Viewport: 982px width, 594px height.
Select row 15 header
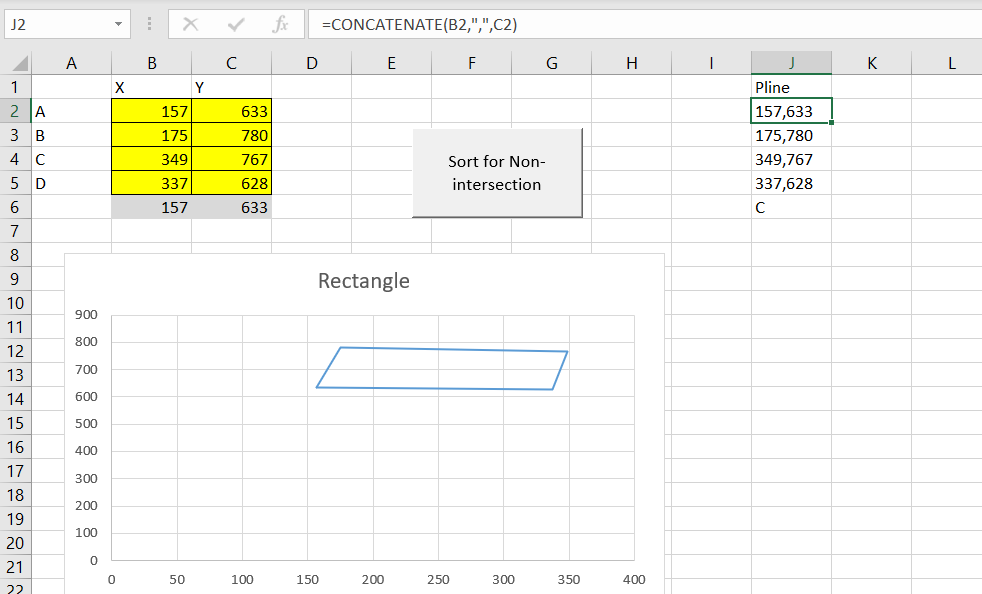coord(15,423)
